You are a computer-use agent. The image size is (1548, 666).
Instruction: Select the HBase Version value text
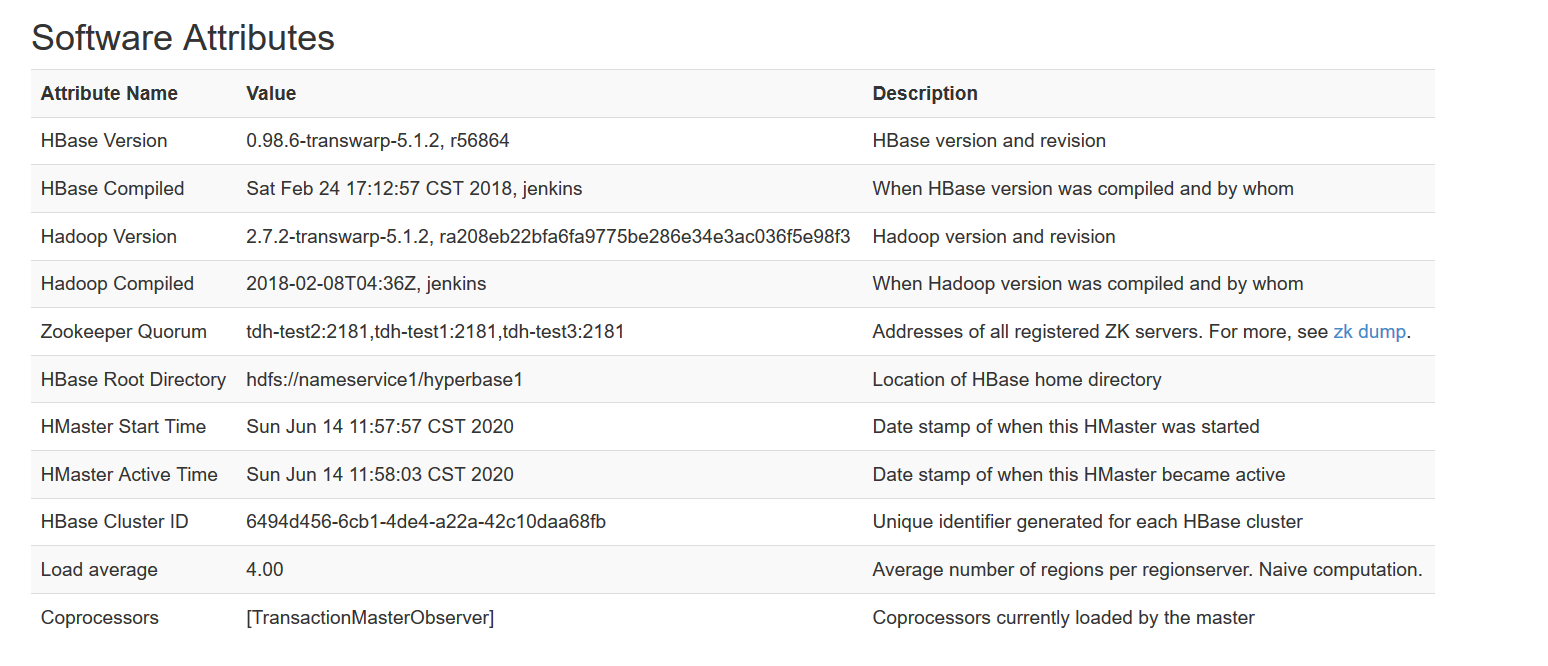[x=377, y=141]
